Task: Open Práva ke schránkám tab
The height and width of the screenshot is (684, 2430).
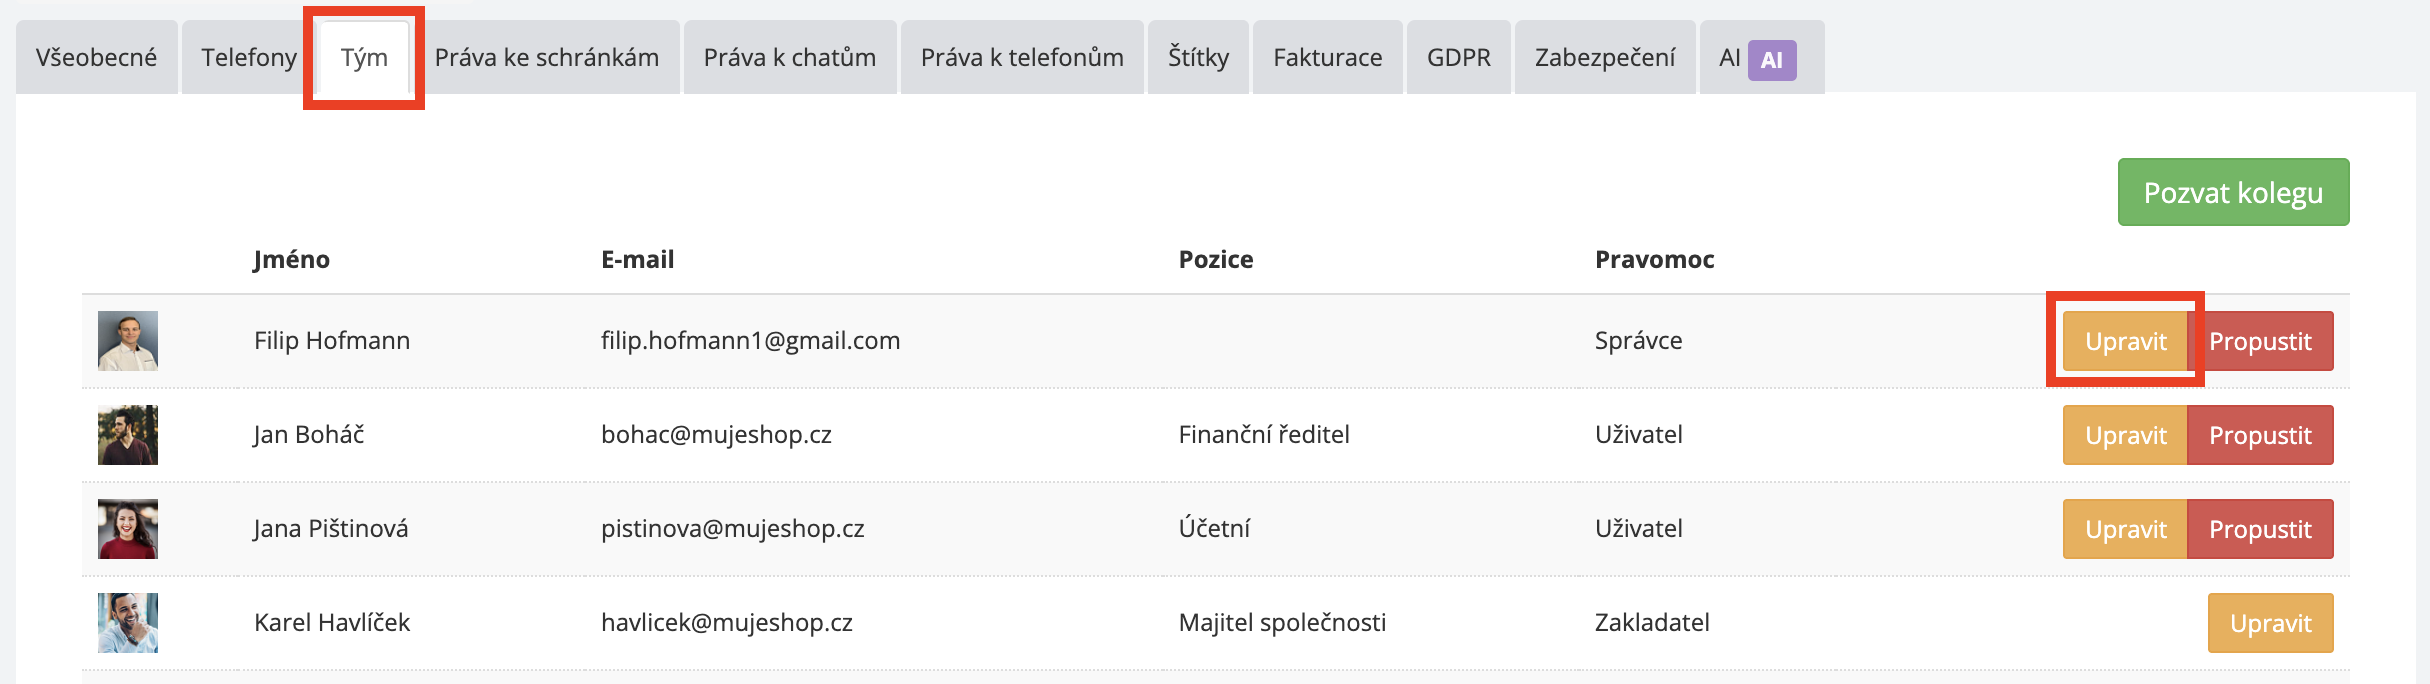Action: [546, 58]
